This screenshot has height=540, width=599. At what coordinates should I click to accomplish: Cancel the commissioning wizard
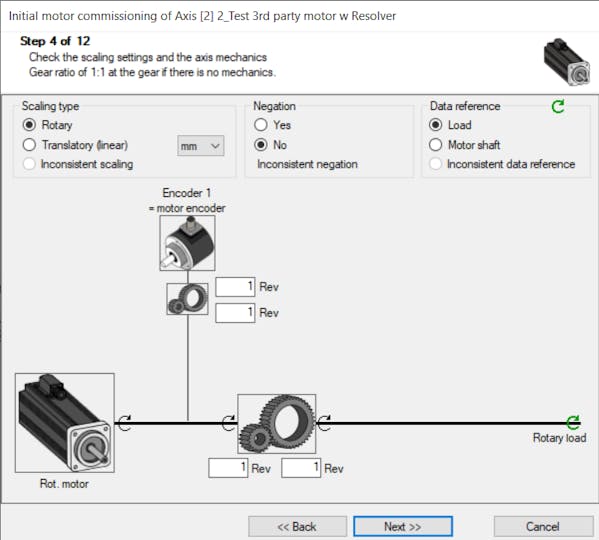pos(543,527)
